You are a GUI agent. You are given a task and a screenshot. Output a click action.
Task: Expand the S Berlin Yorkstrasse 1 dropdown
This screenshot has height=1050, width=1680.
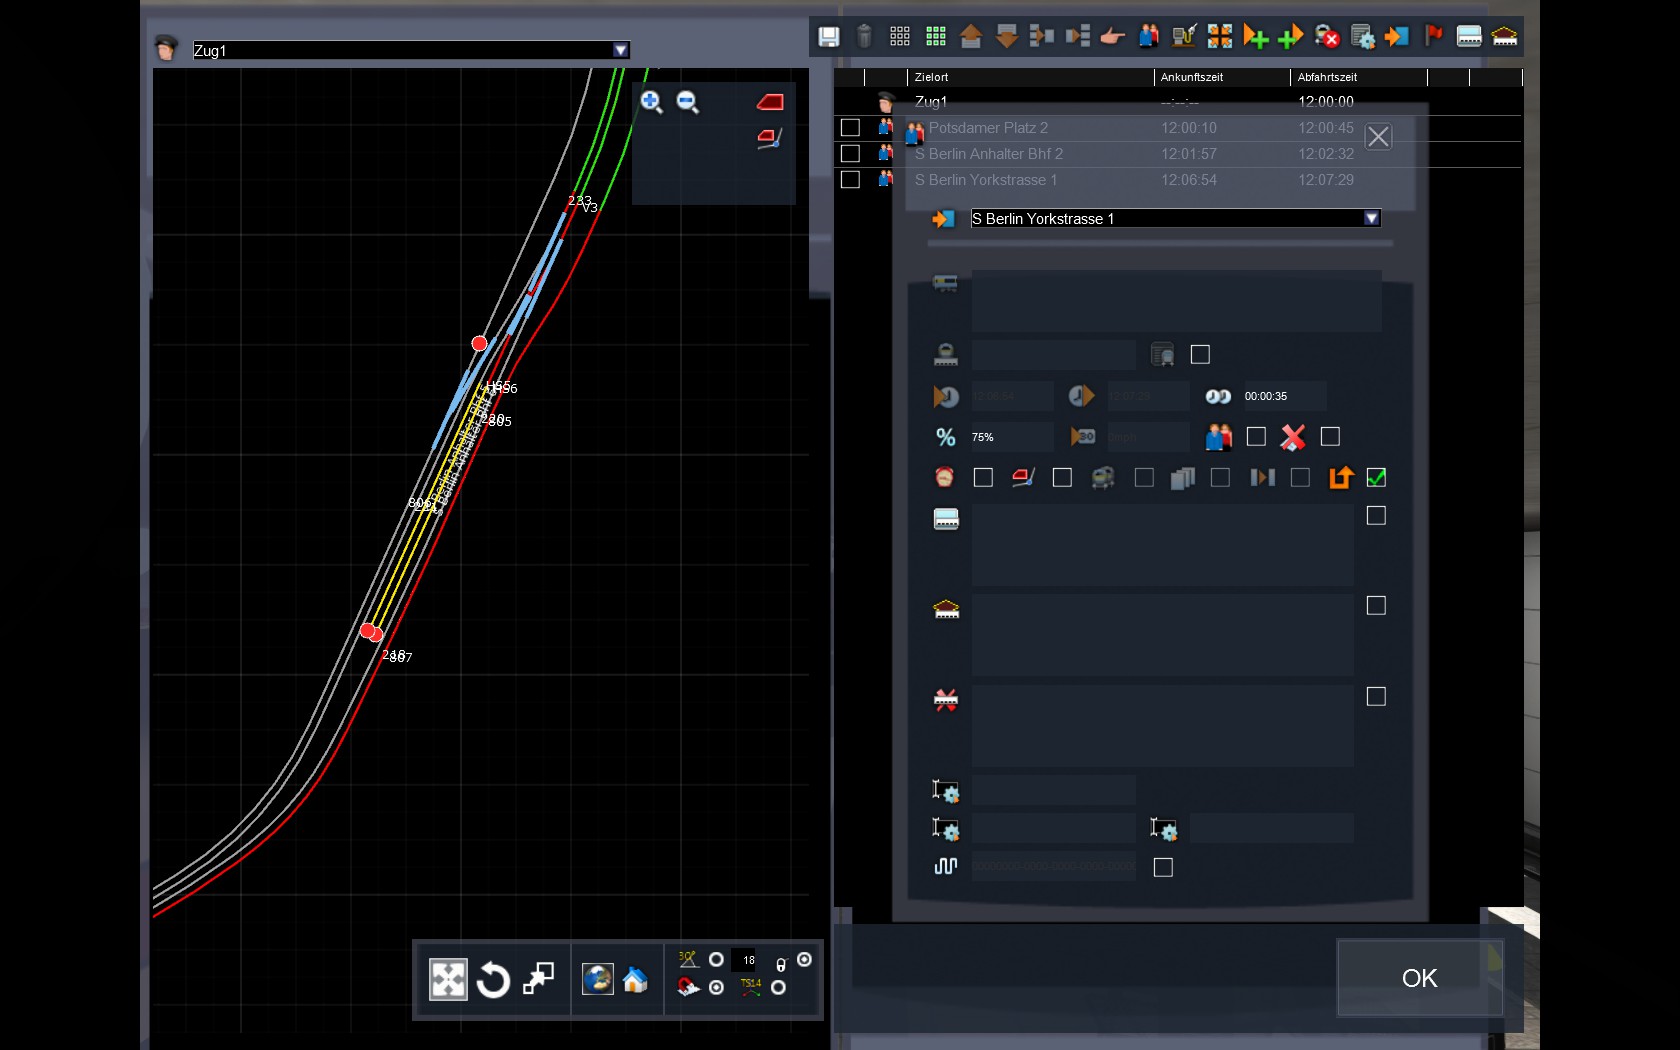(1371, 218)
